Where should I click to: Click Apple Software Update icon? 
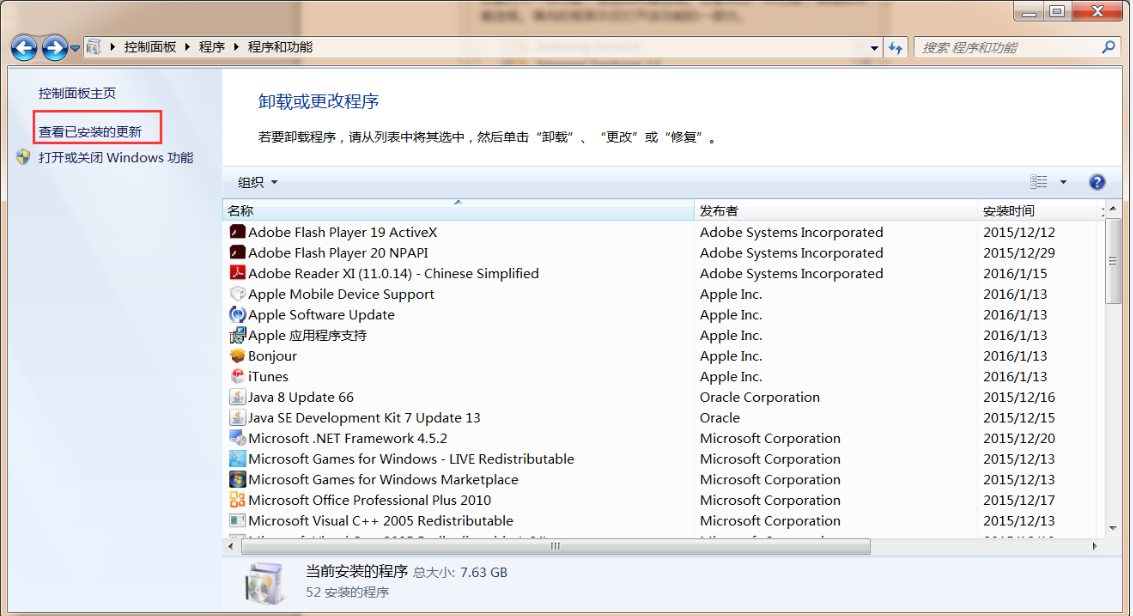point(237,314)
